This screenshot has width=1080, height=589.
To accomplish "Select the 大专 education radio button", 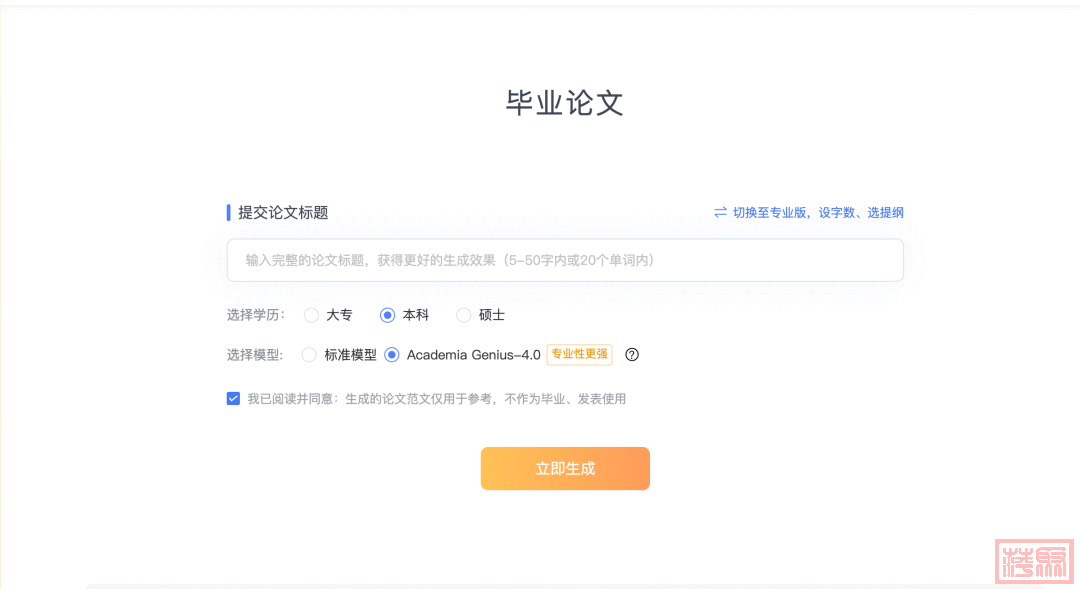I will [312, 315].
